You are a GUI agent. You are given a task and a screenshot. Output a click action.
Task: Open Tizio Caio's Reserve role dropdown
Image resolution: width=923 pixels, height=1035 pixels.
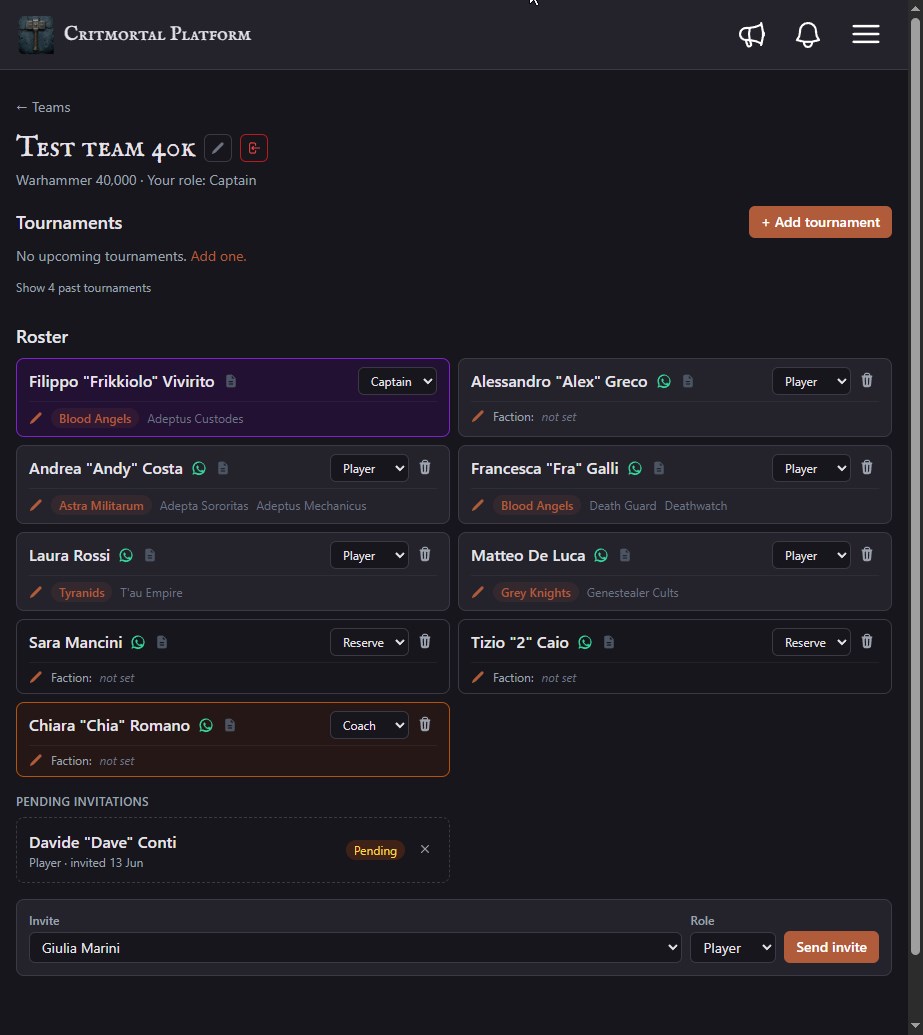(x=811, y=643)
